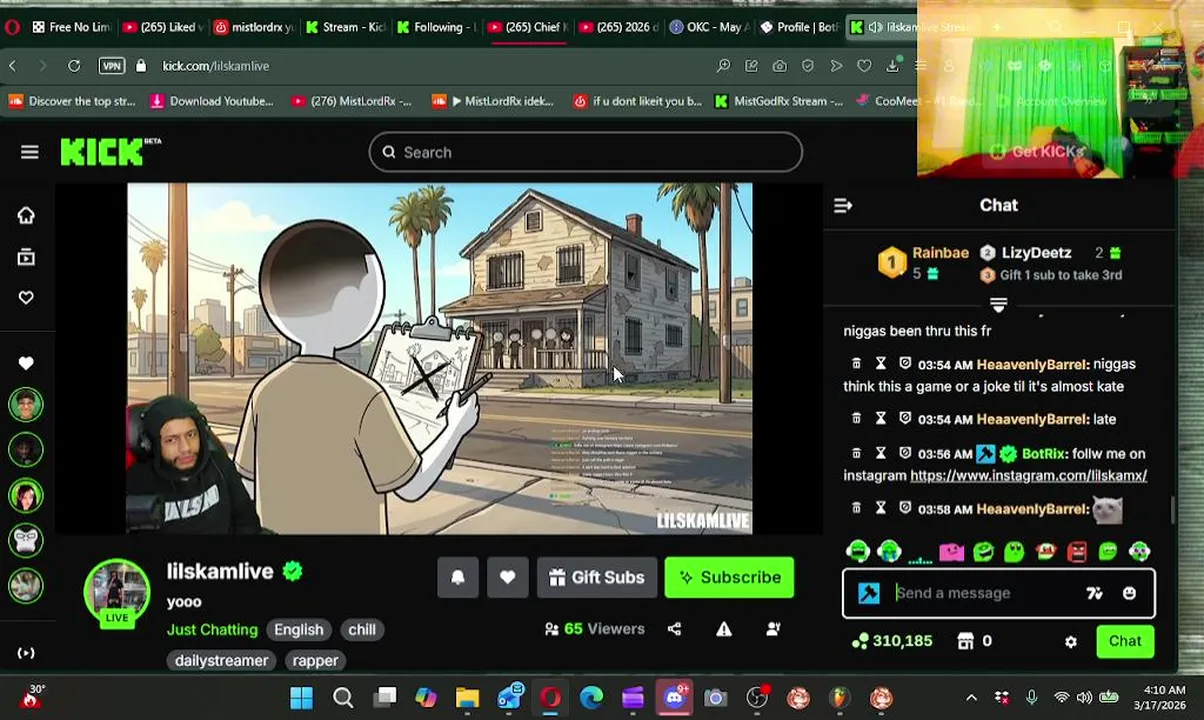Open the instagram.com/lilskamx link

1028,475
